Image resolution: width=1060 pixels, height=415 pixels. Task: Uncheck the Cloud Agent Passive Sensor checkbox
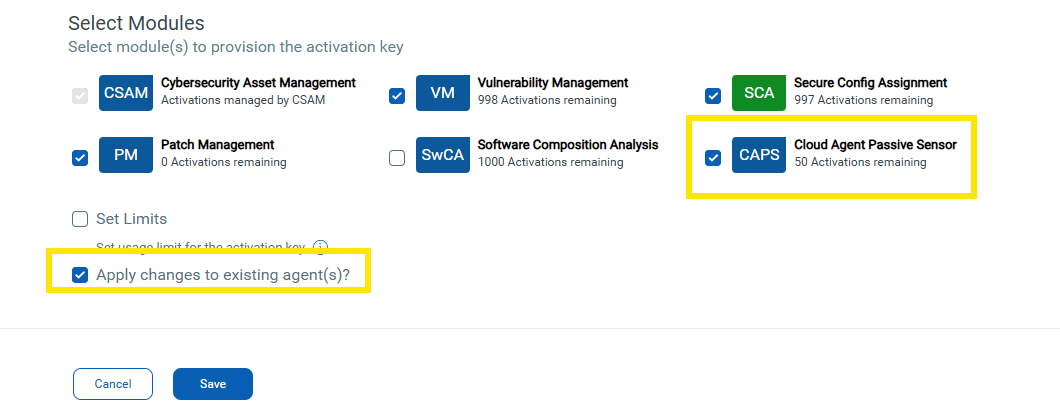coord(713,158)
